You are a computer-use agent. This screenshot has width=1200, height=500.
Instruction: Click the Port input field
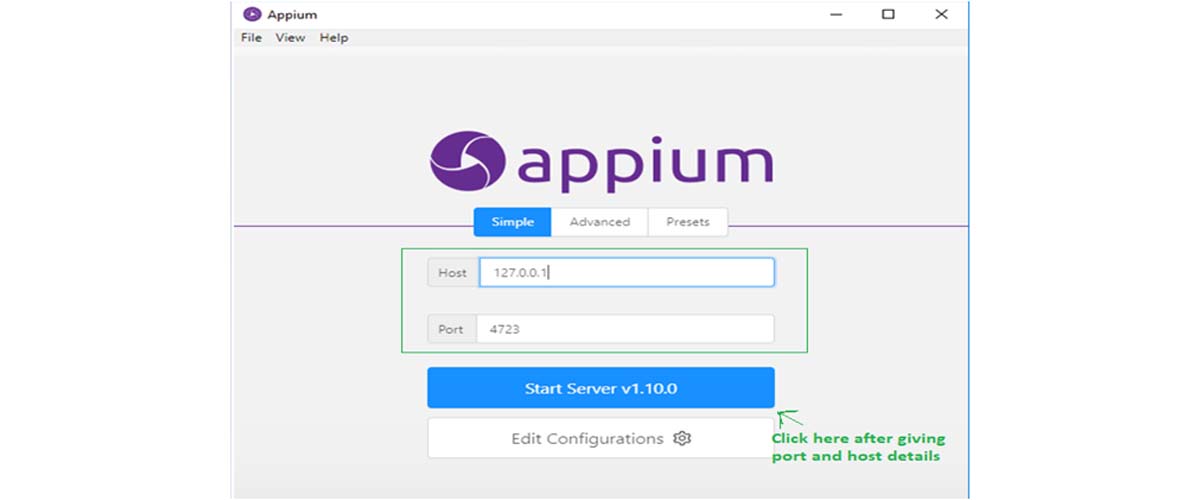tap(625, 329)
